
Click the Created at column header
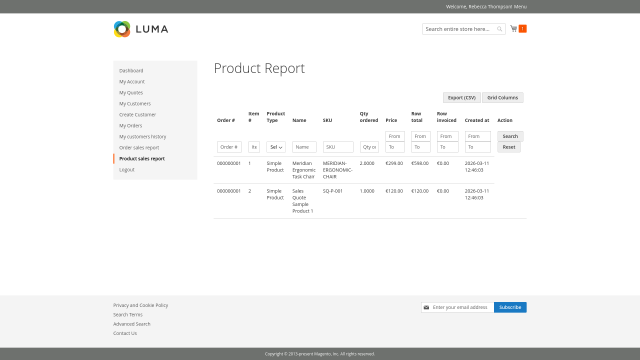[x=477, y=120]
